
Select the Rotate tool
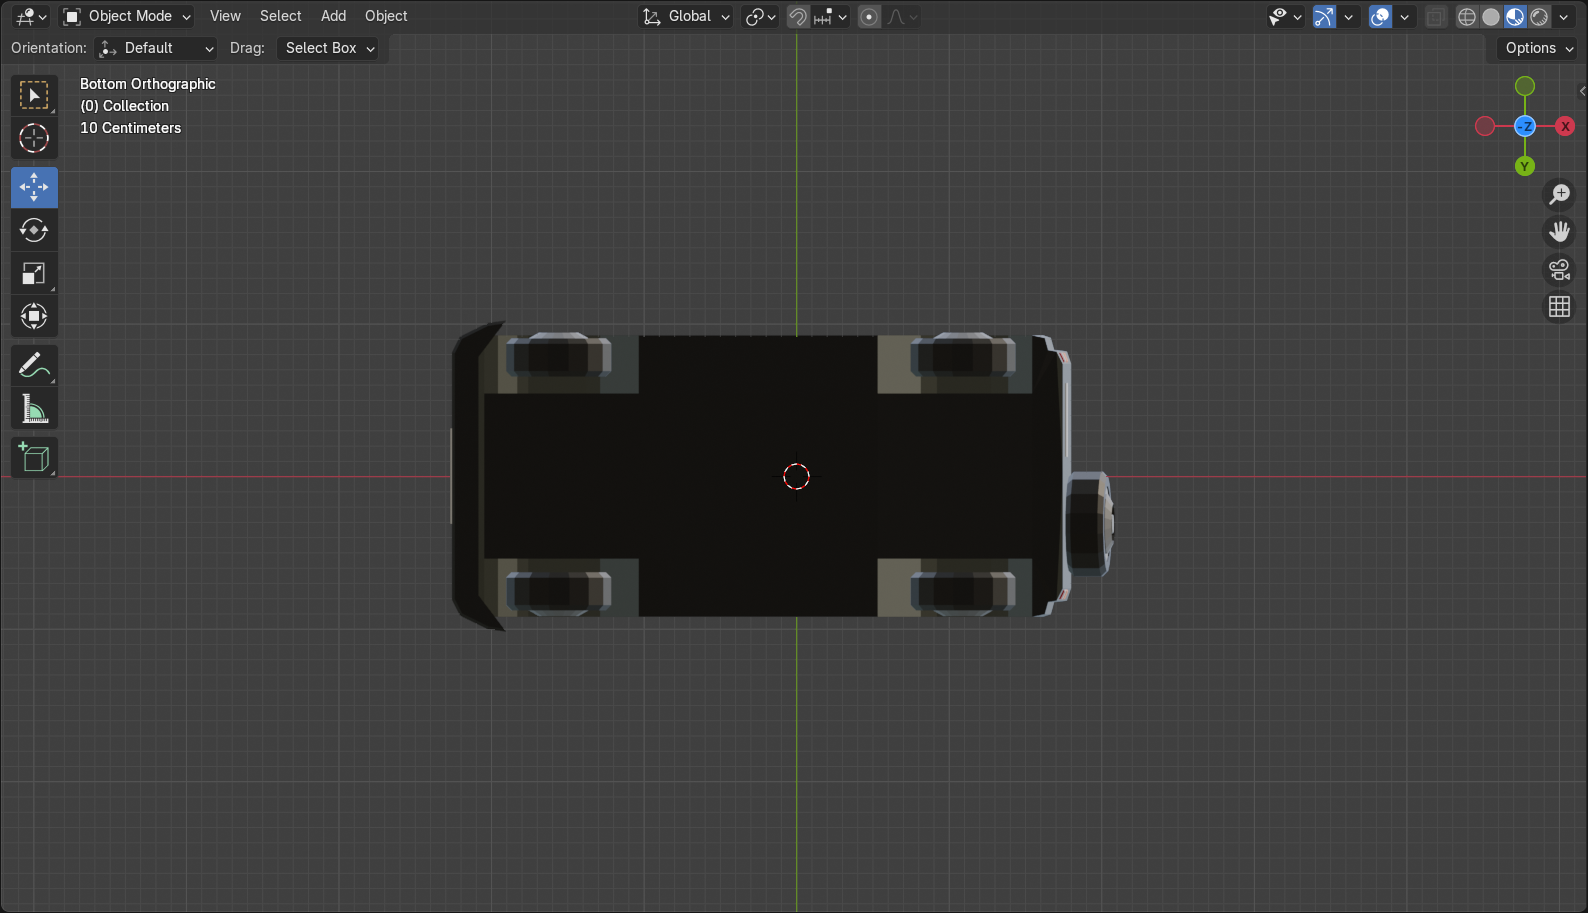click(34, 230)
